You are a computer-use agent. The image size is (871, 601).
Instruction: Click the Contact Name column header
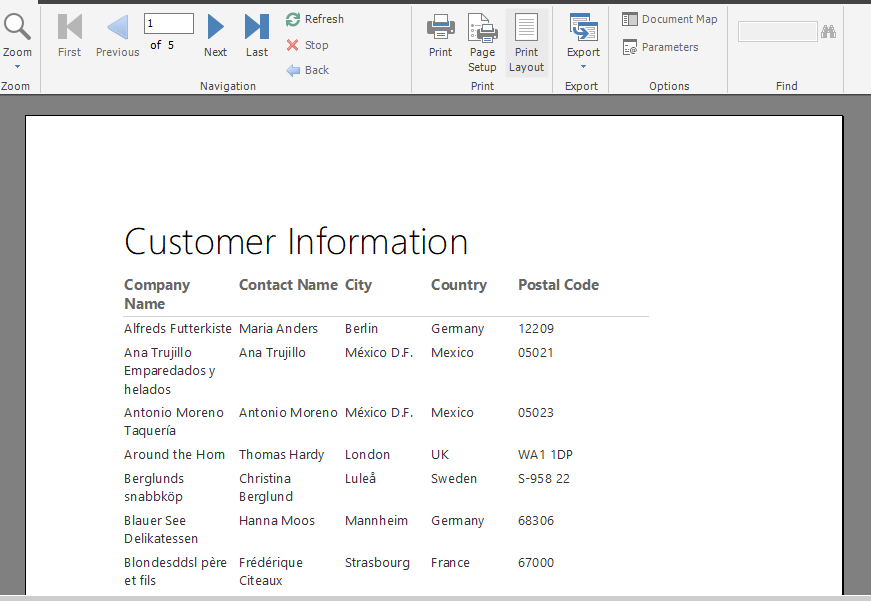point(288,284)
